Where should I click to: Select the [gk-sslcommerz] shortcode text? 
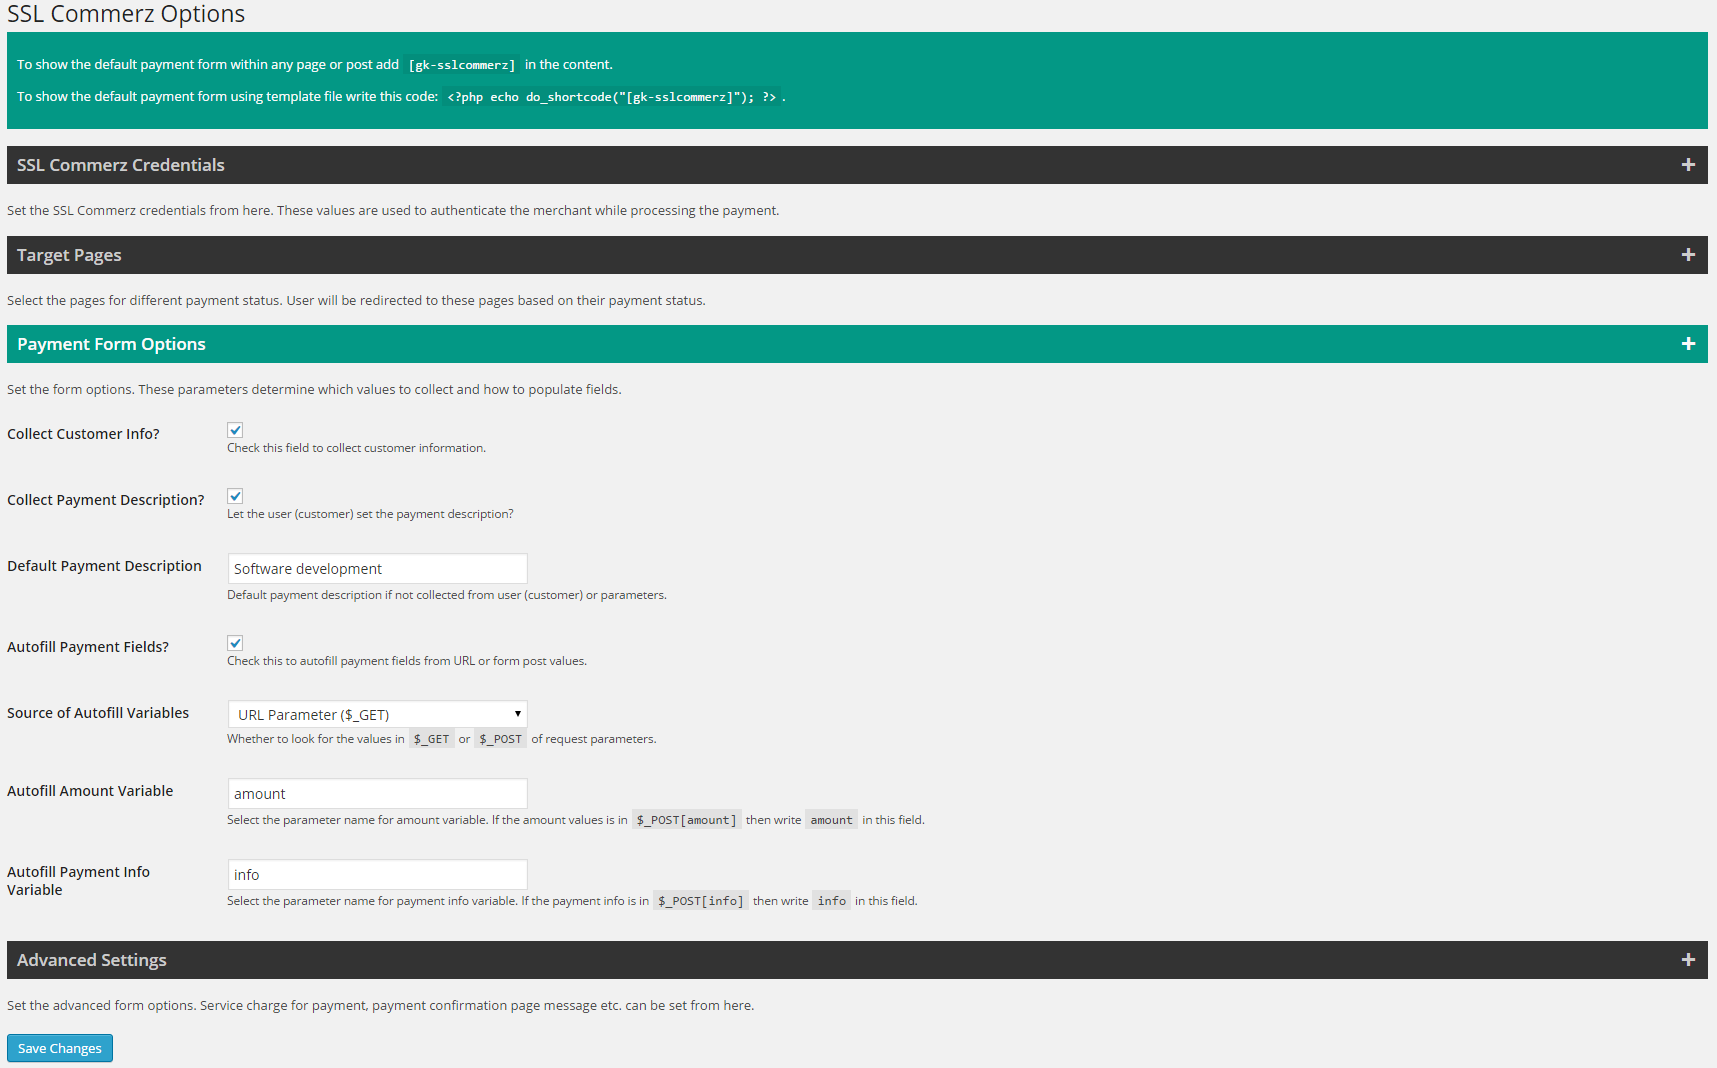pos(462,65)
